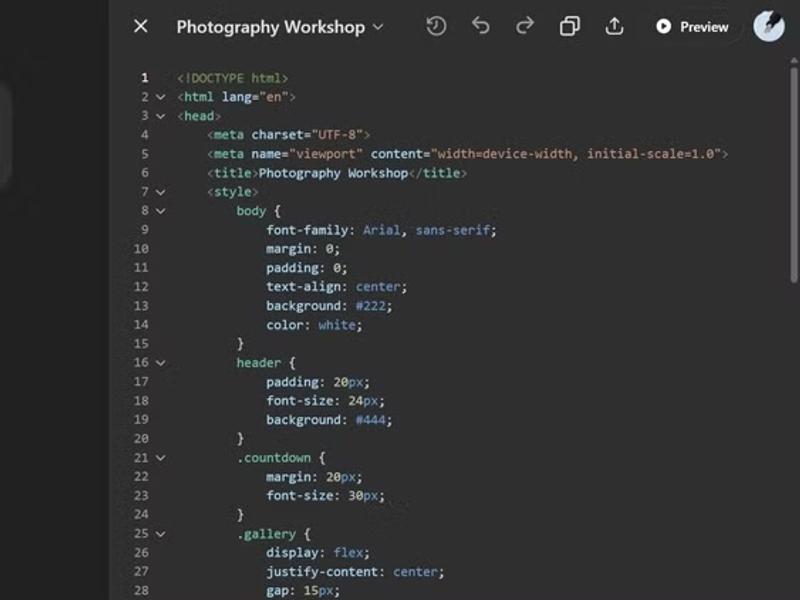The height and width of the screenshot is (600, 800).
Task: Collapse the head section on line 3
Action: click(x=160, y=116)
